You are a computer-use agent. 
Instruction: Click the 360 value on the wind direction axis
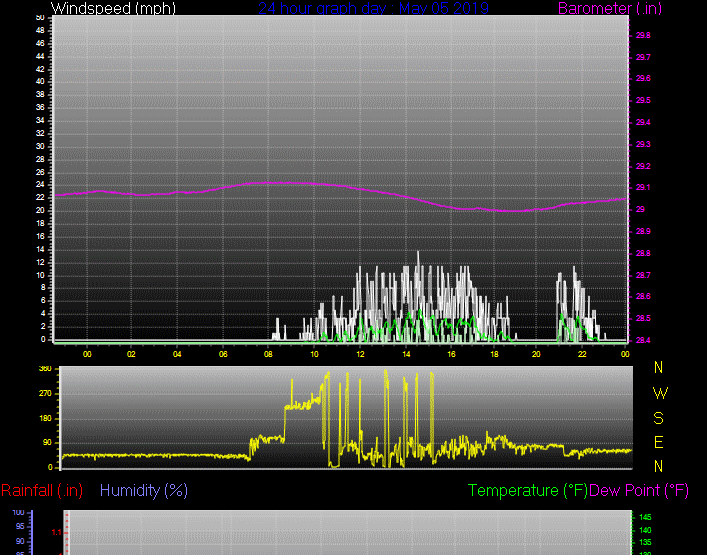46,369
